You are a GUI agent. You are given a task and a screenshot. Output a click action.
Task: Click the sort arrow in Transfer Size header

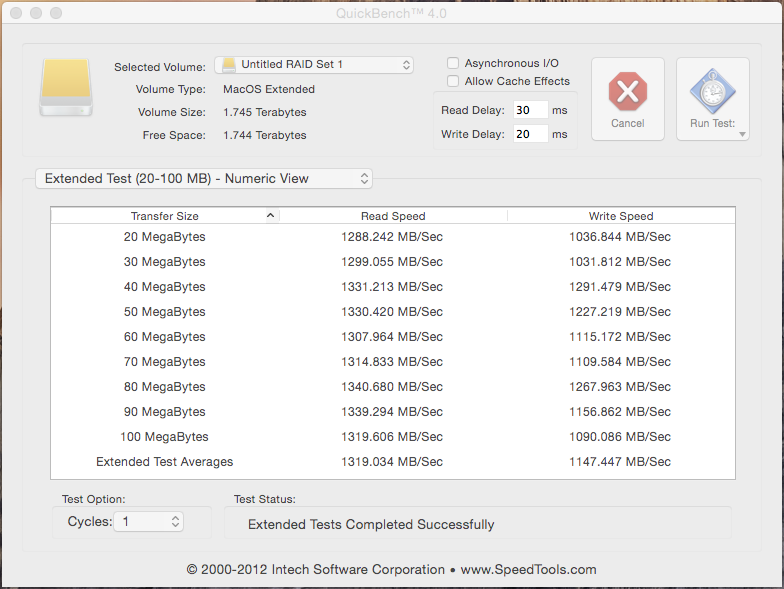point(270,216)
